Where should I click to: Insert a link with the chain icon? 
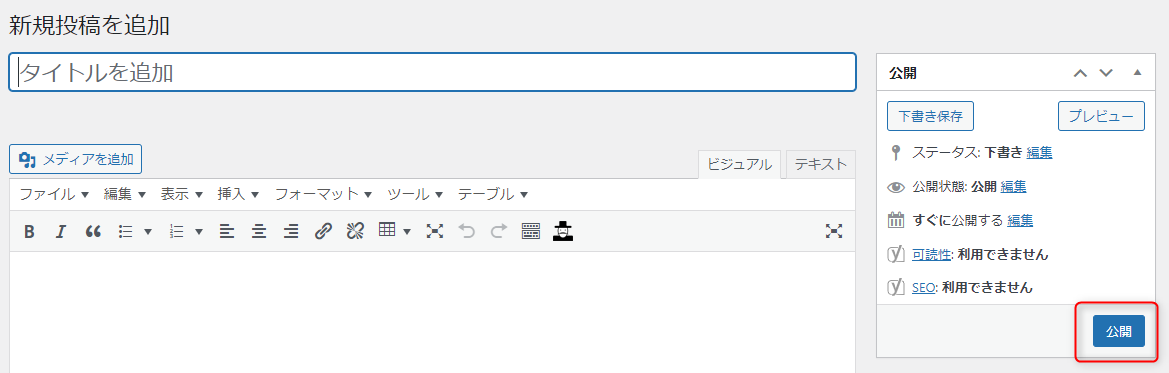coord(323,232)
